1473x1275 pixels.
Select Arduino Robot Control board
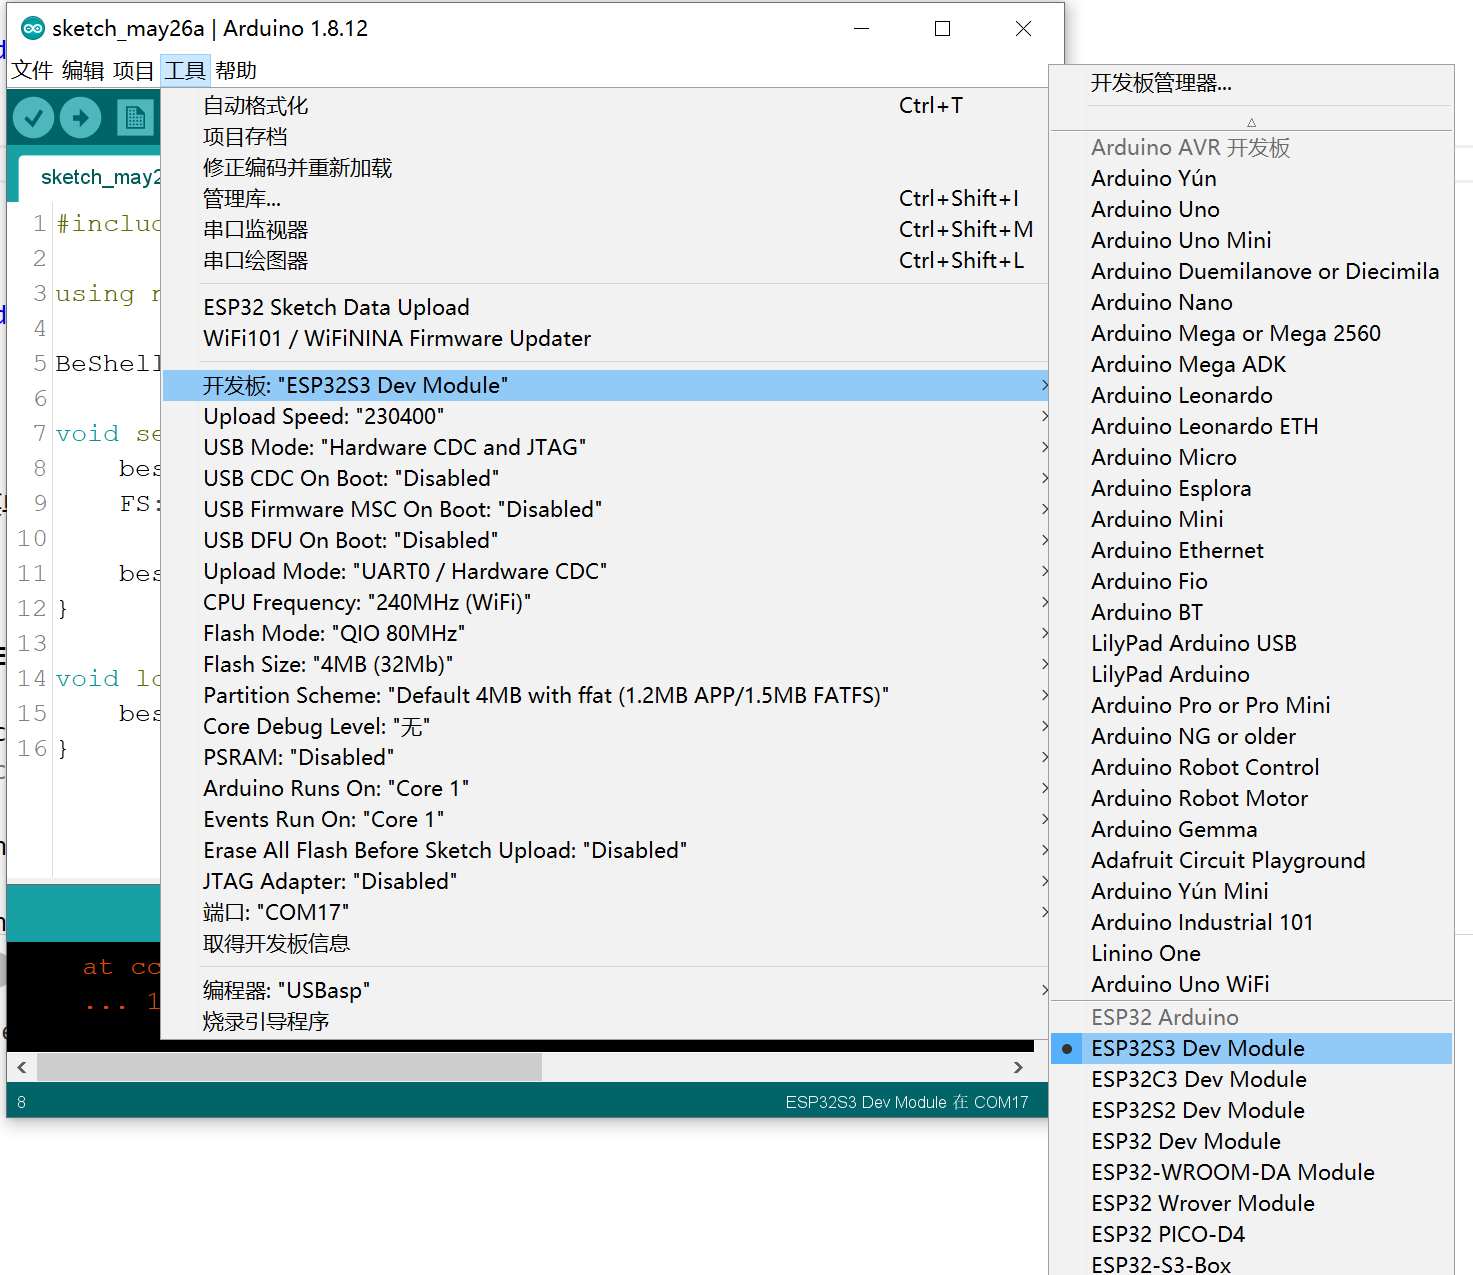(1251, 768)
